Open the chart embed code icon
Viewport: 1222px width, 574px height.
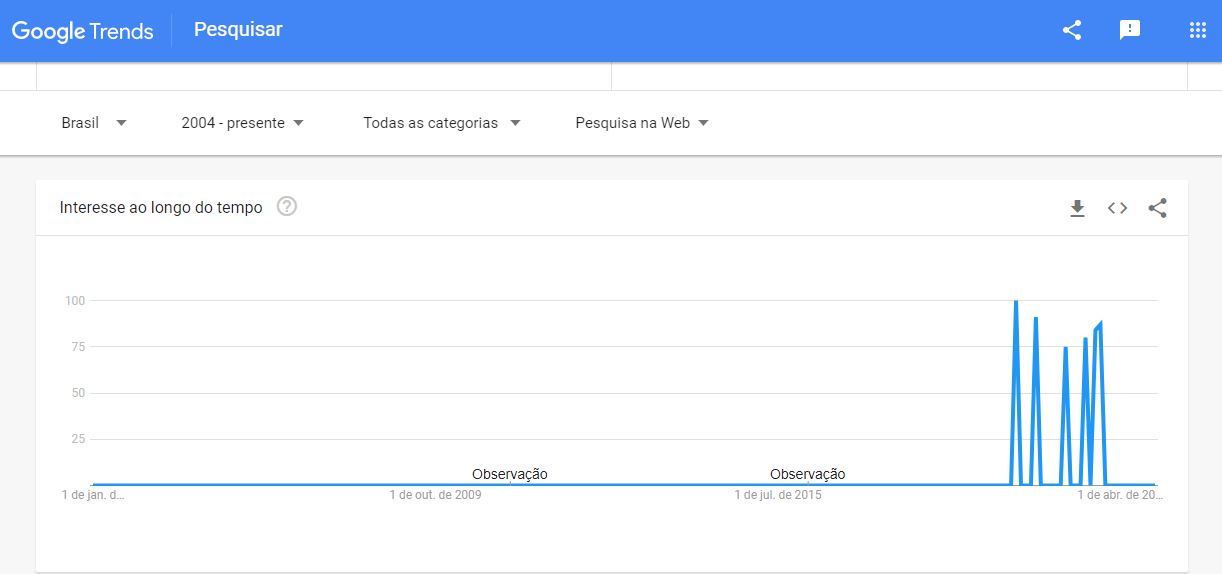click(x=1117, y=208)
